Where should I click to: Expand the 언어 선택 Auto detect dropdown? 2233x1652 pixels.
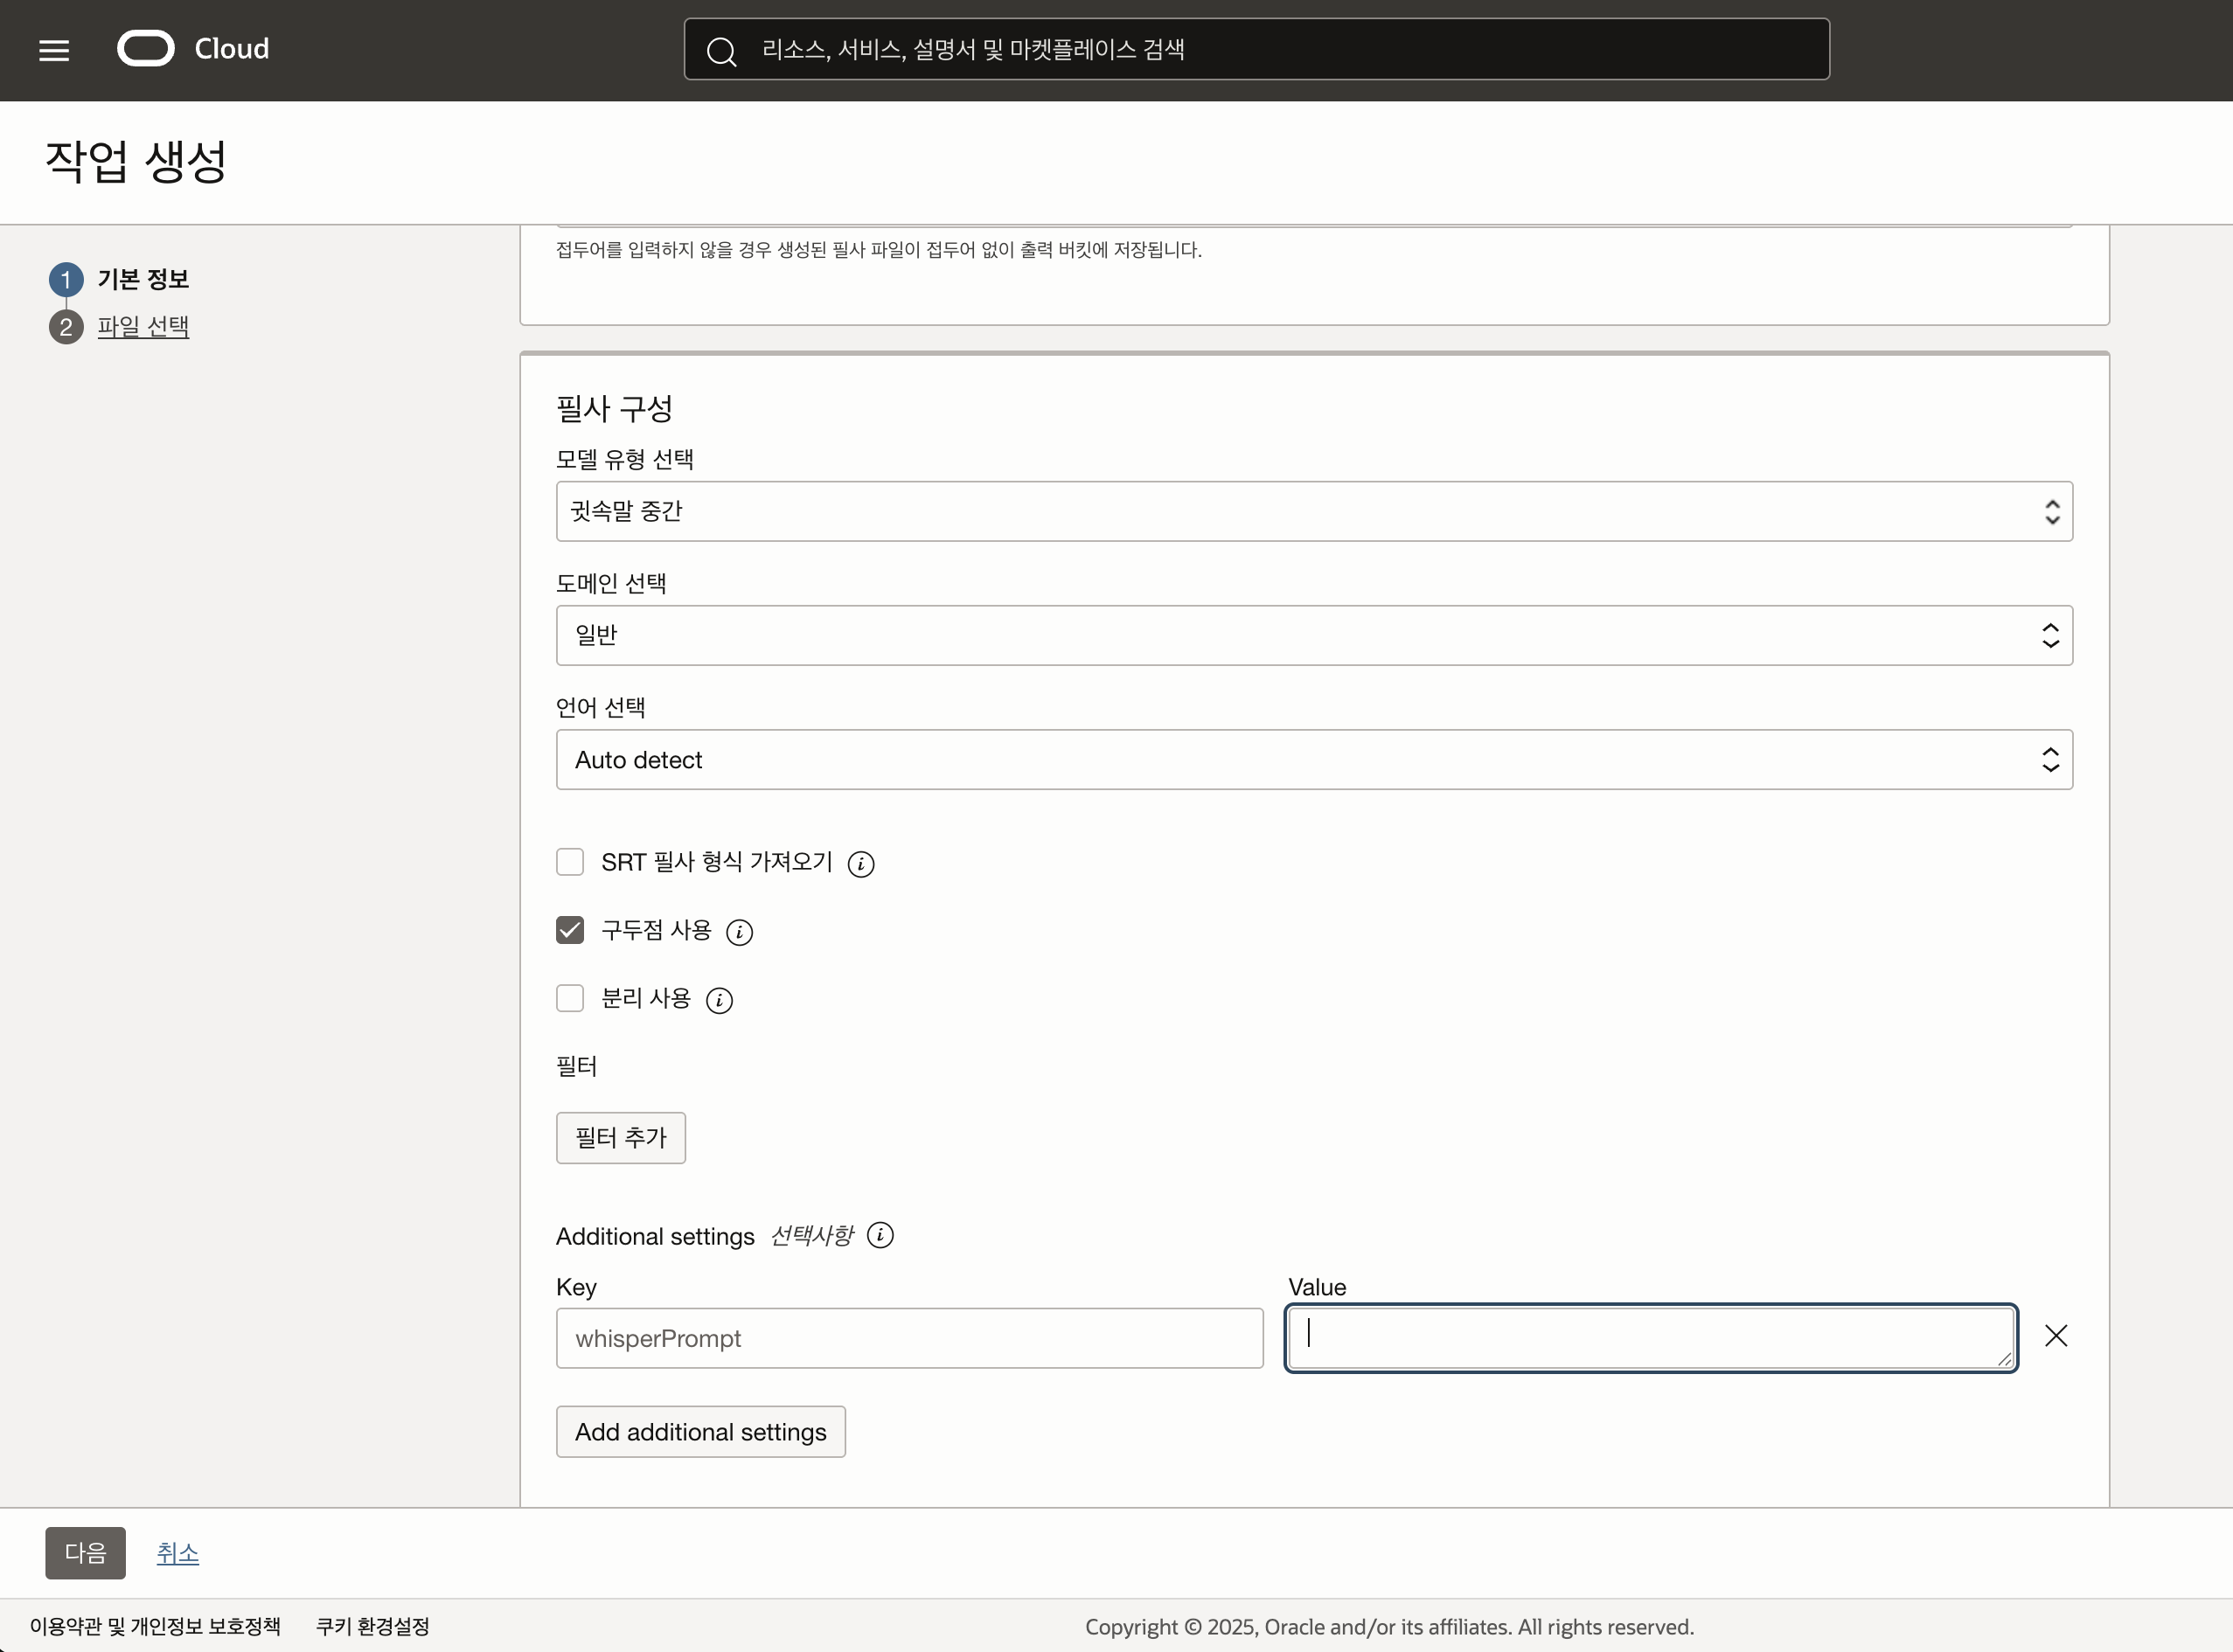1313,760
